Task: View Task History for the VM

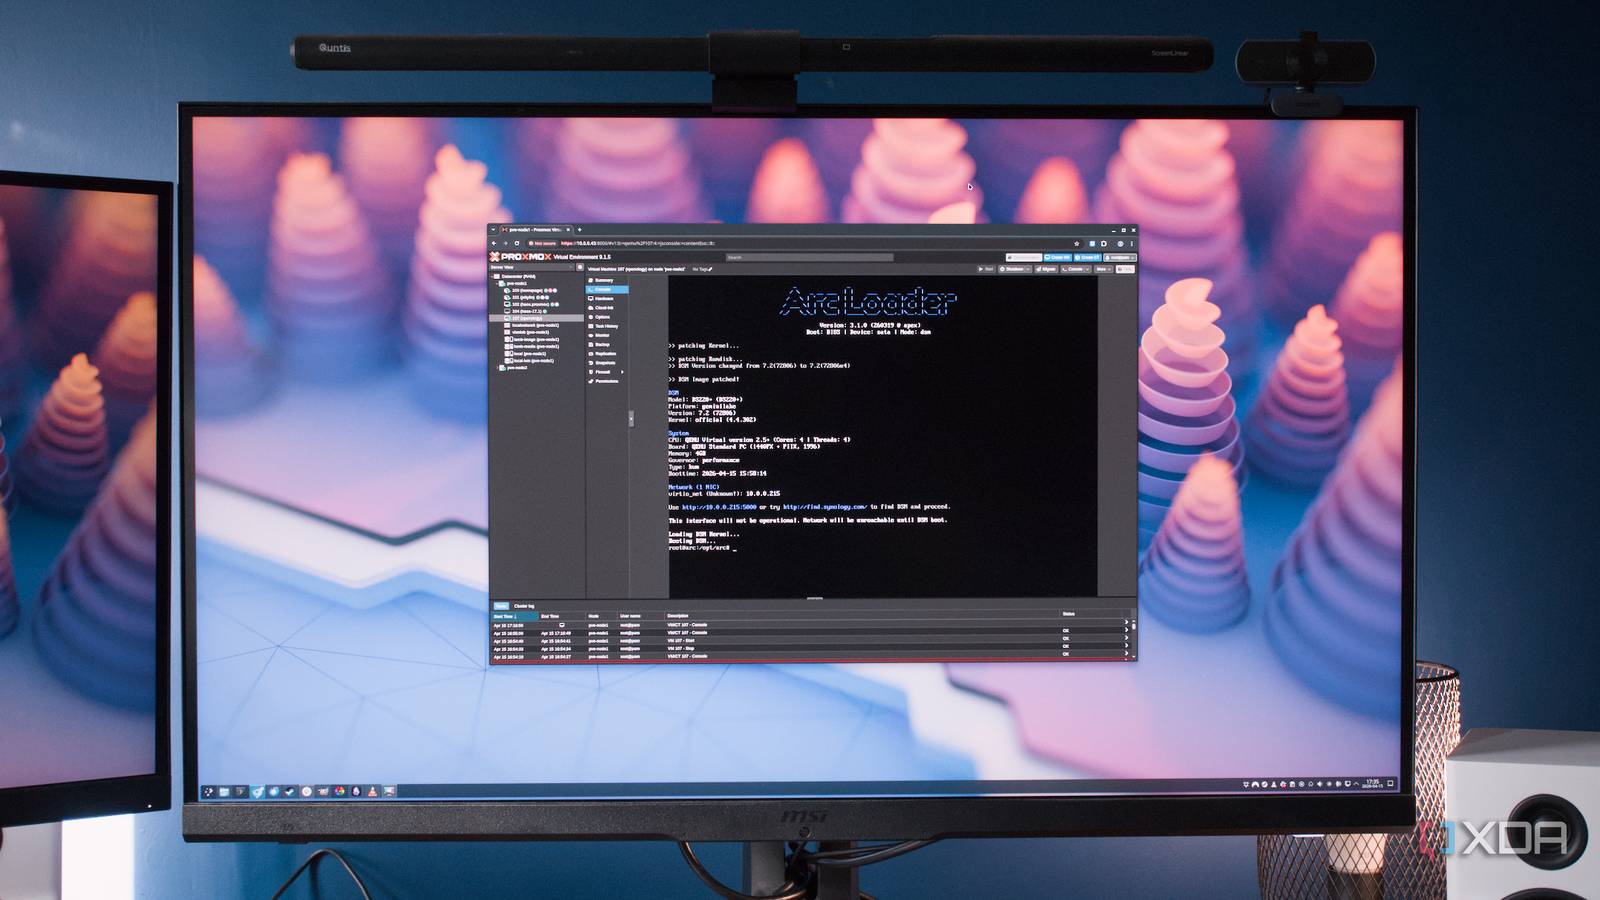Action: tap(607, 326)
